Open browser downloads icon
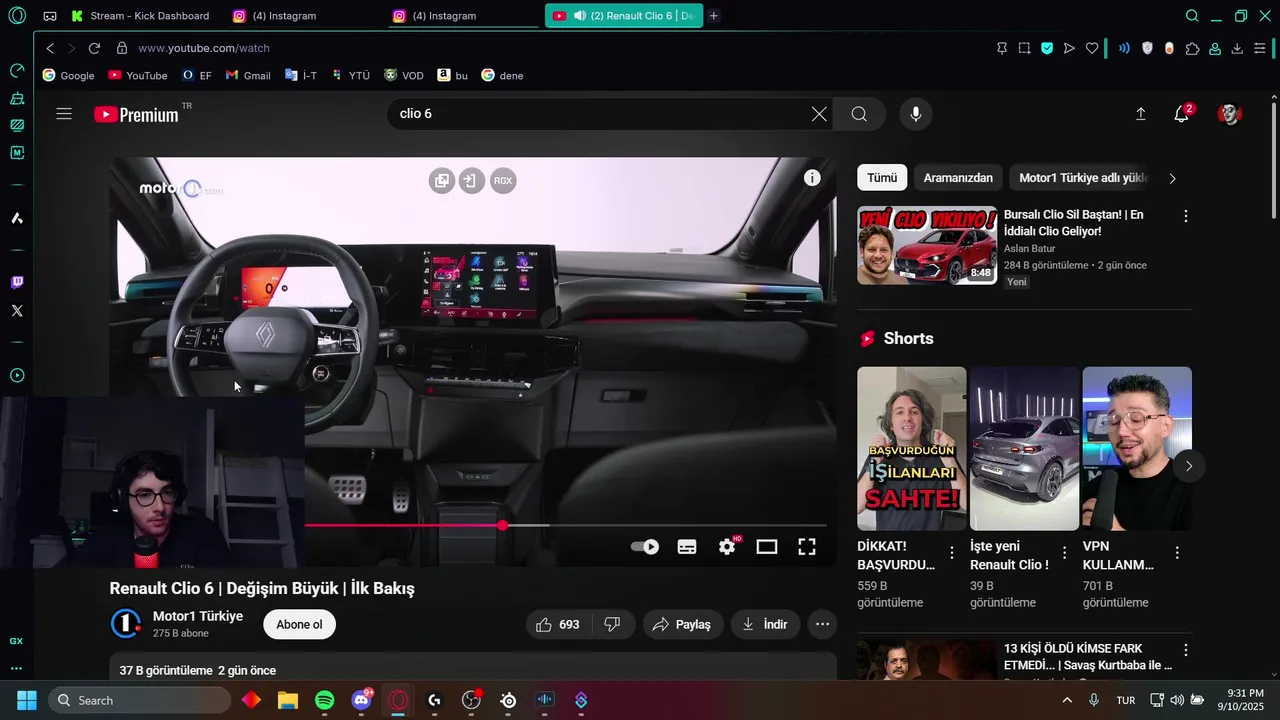Image resolution: width=1280 pixels, height=720 pixels. 1237,48
